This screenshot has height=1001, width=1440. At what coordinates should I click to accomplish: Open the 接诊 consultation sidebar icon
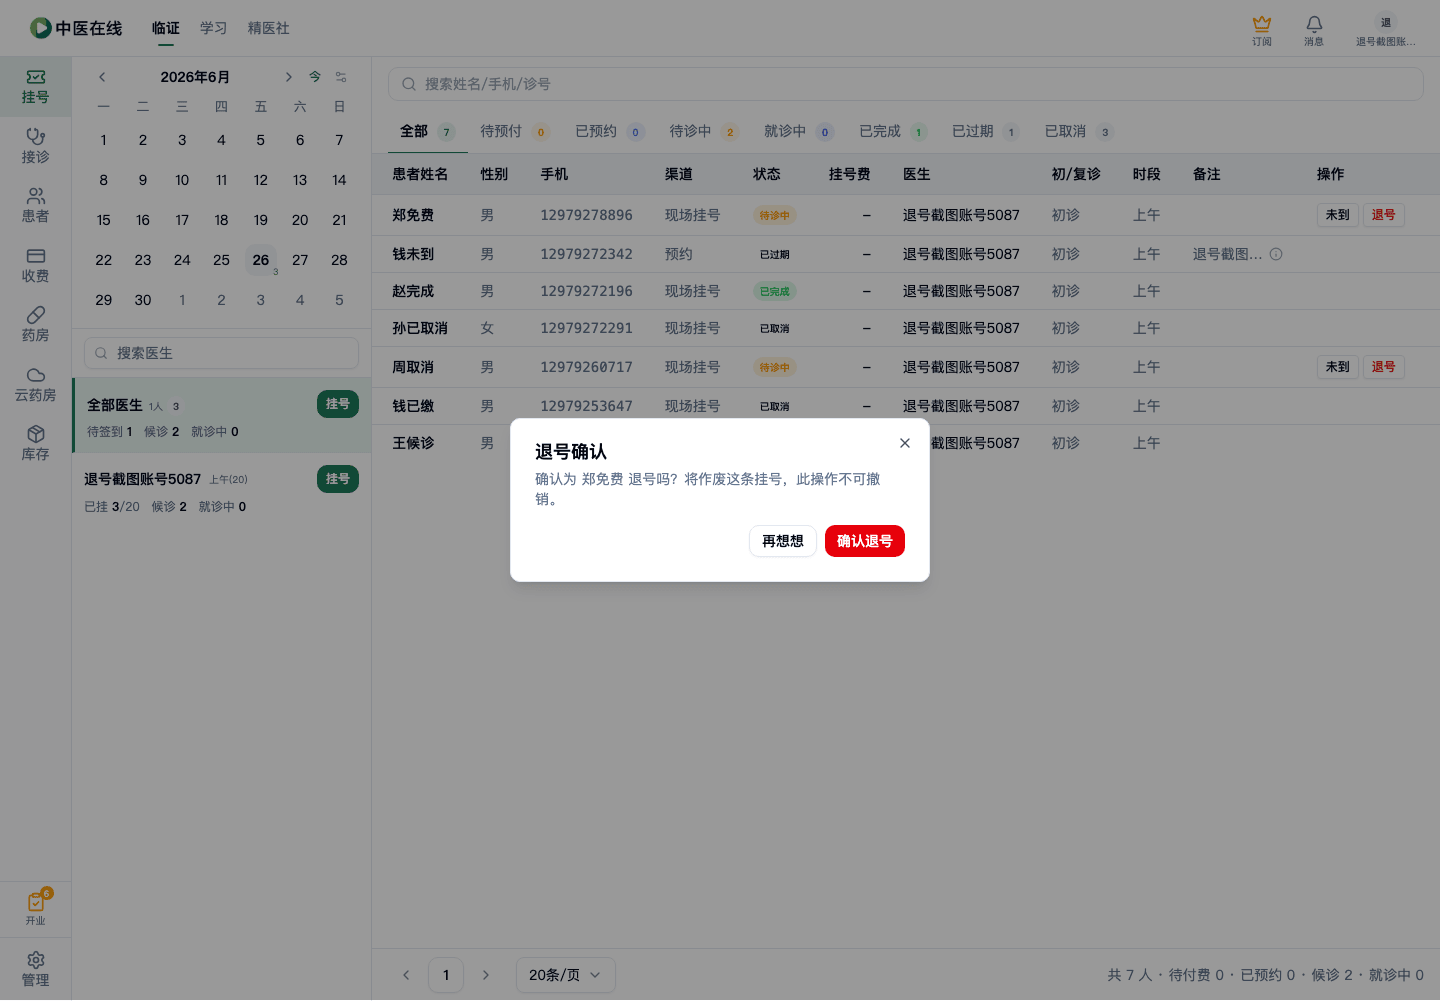[35, 146]
